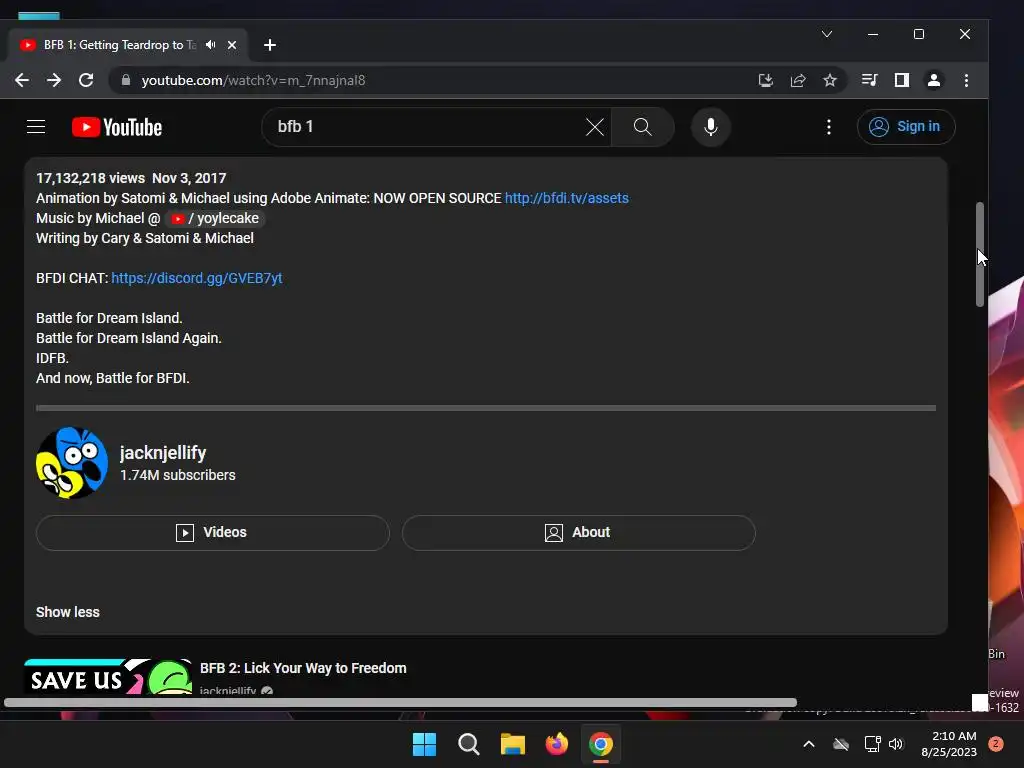
Task: Open Windows Start menu
Action: coord(424,744)
